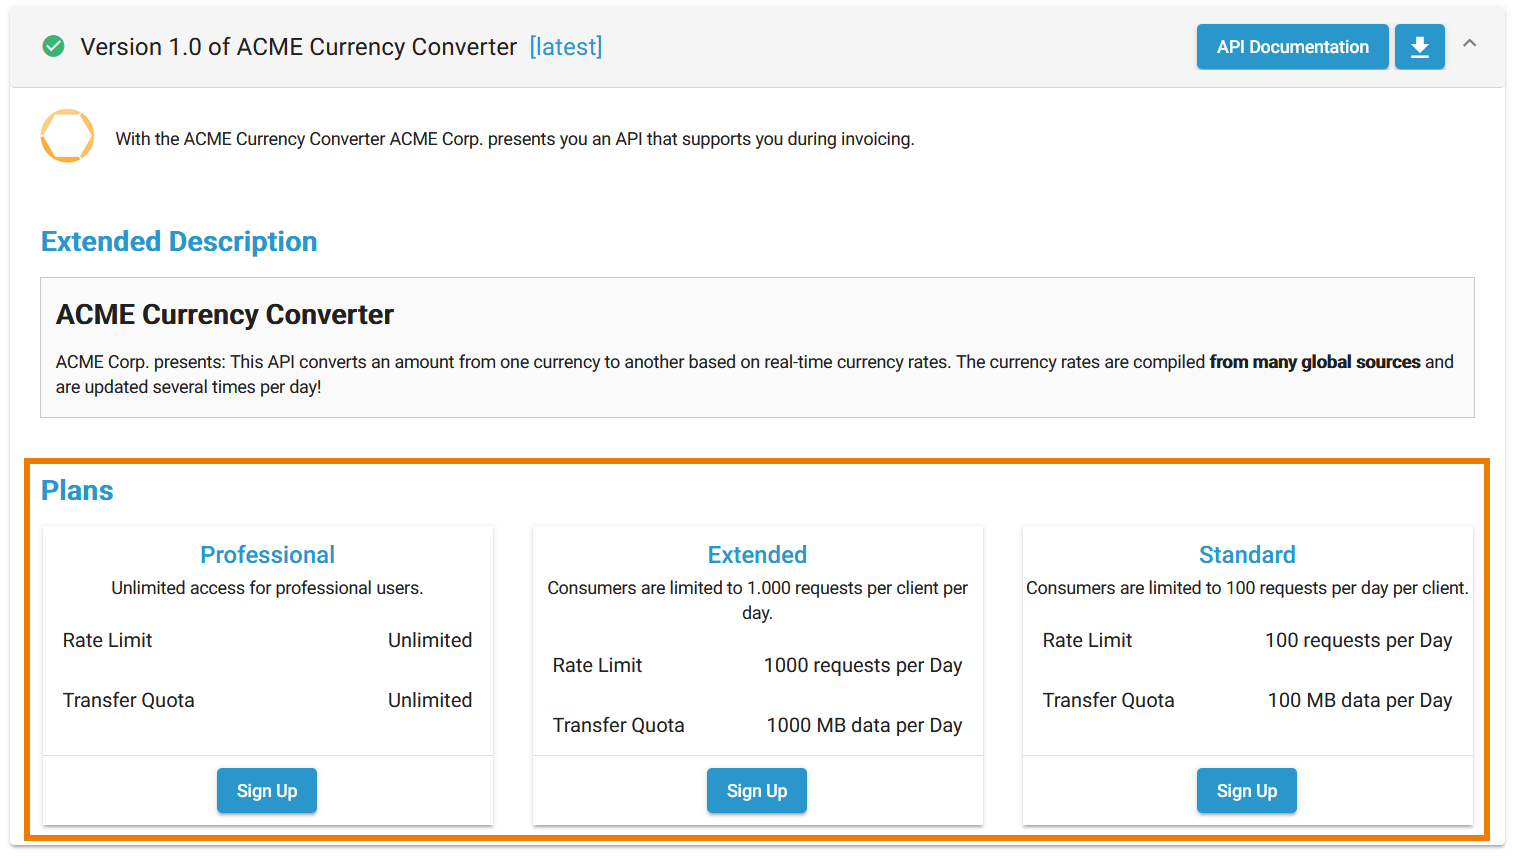Collapse the version panel with chevron
The image size is (1518, 859).
(x=1469, y=44)
